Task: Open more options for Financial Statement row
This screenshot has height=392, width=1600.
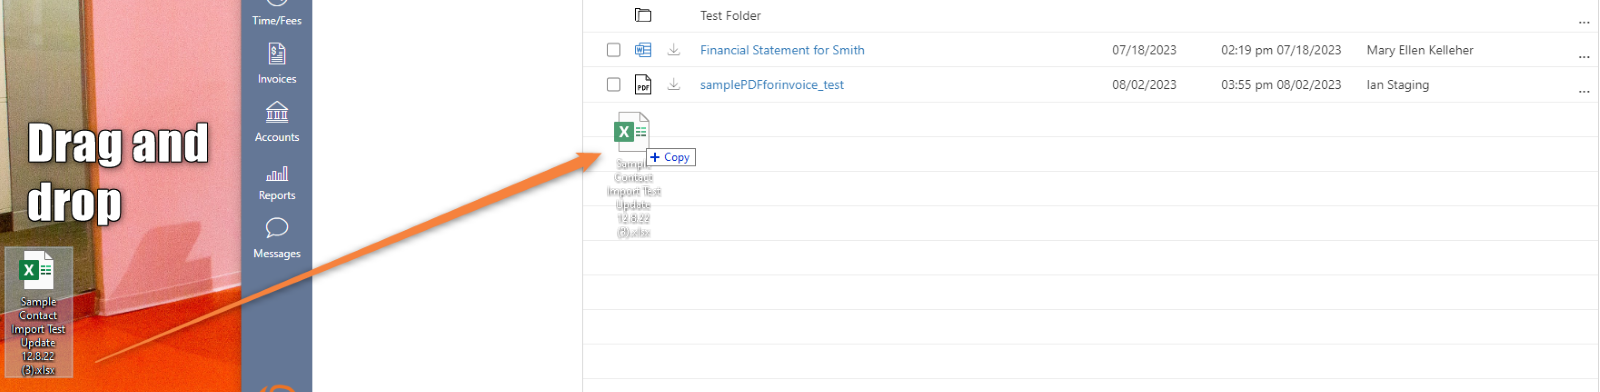Action: [x=1584, y=56]
